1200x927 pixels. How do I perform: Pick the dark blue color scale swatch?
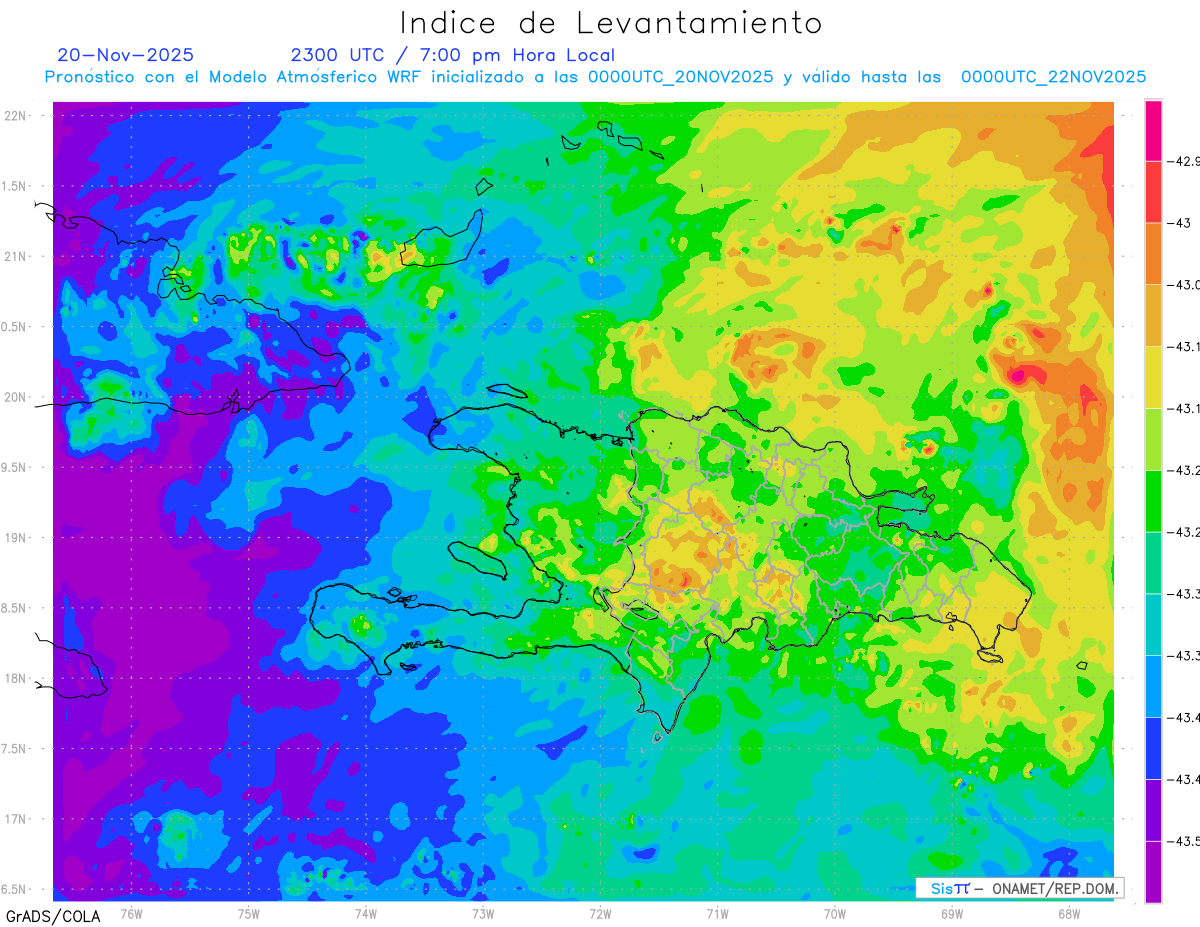click(x=1153, y=748)
